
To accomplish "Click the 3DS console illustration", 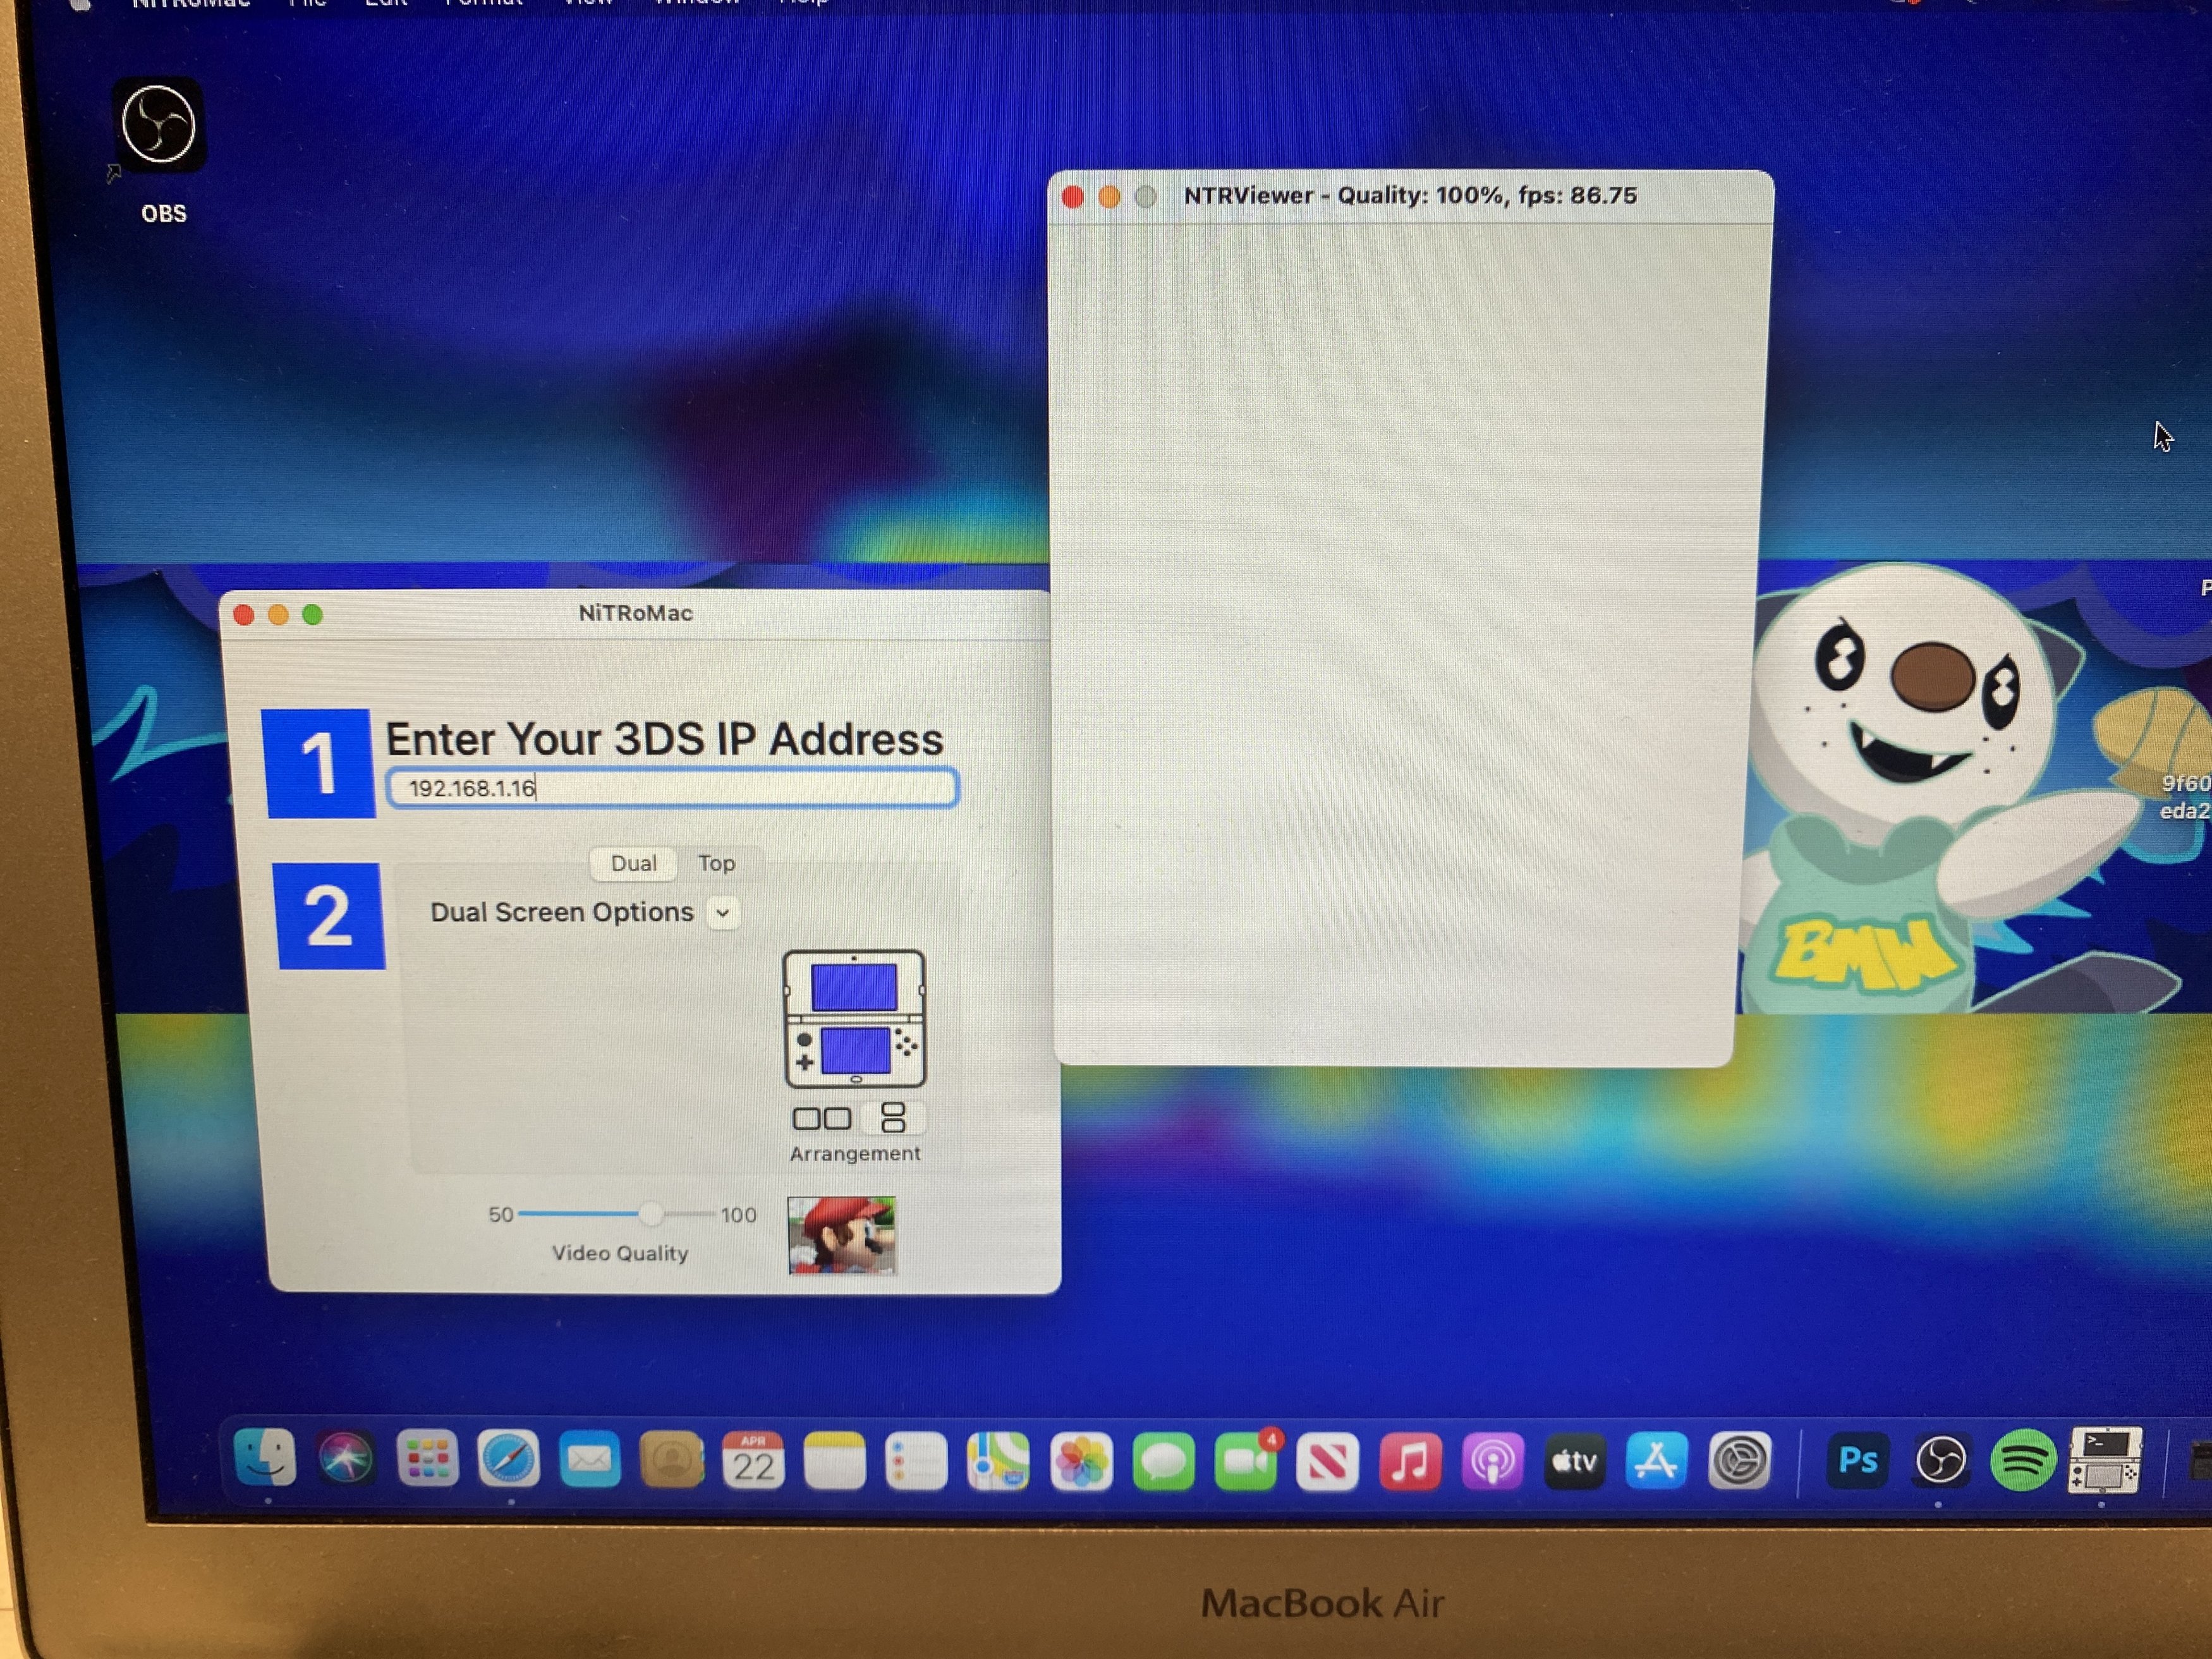I will (855, 1019).
